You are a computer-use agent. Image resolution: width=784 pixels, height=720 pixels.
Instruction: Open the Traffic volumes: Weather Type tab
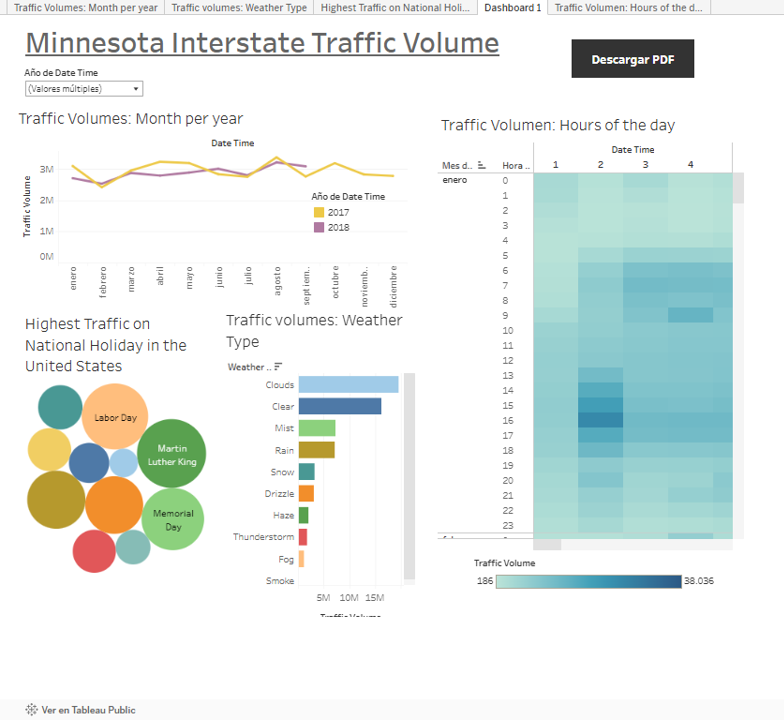(239, 7)
